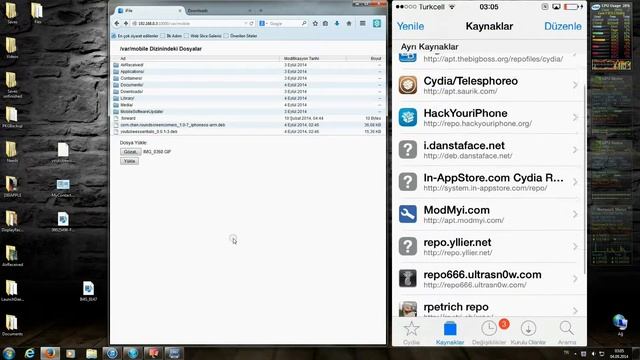Image resolution: width=640 pixels, height=360 pixels.
Task: Expand the HackYouriPhone row chevron
Action: (575, 117)
